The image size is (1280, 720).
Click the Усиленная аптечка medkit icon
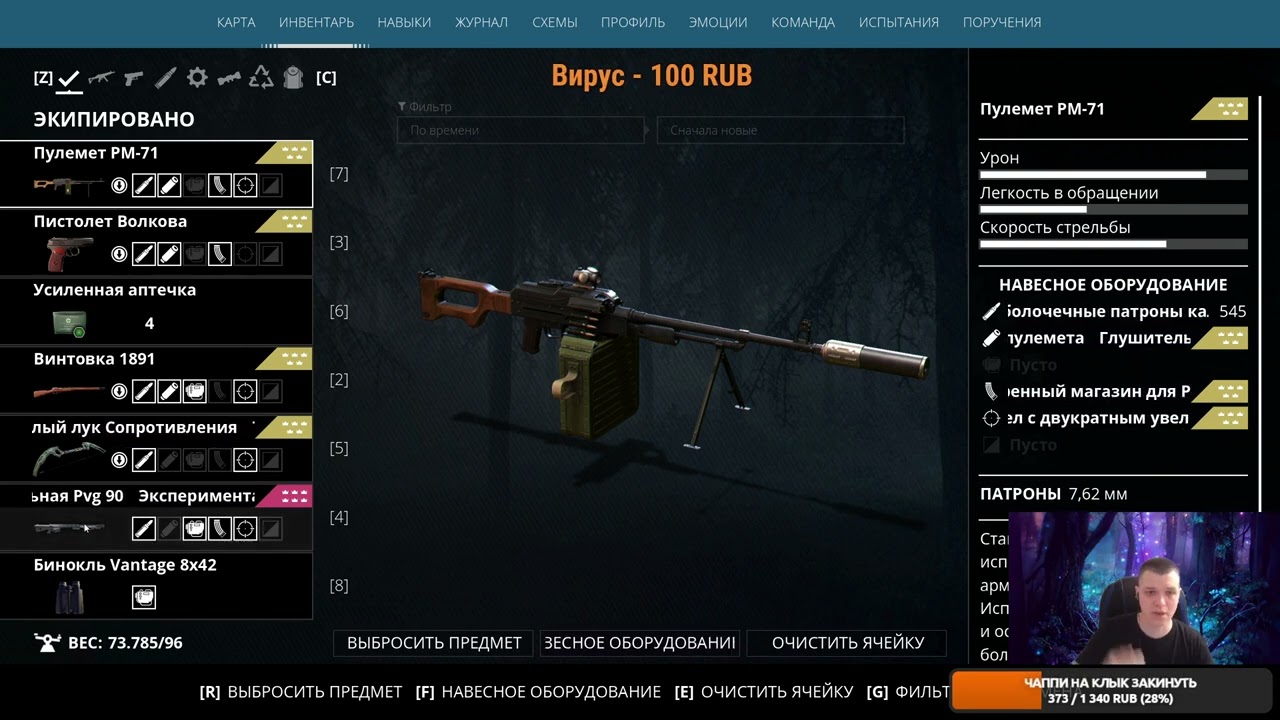point(69,323)
